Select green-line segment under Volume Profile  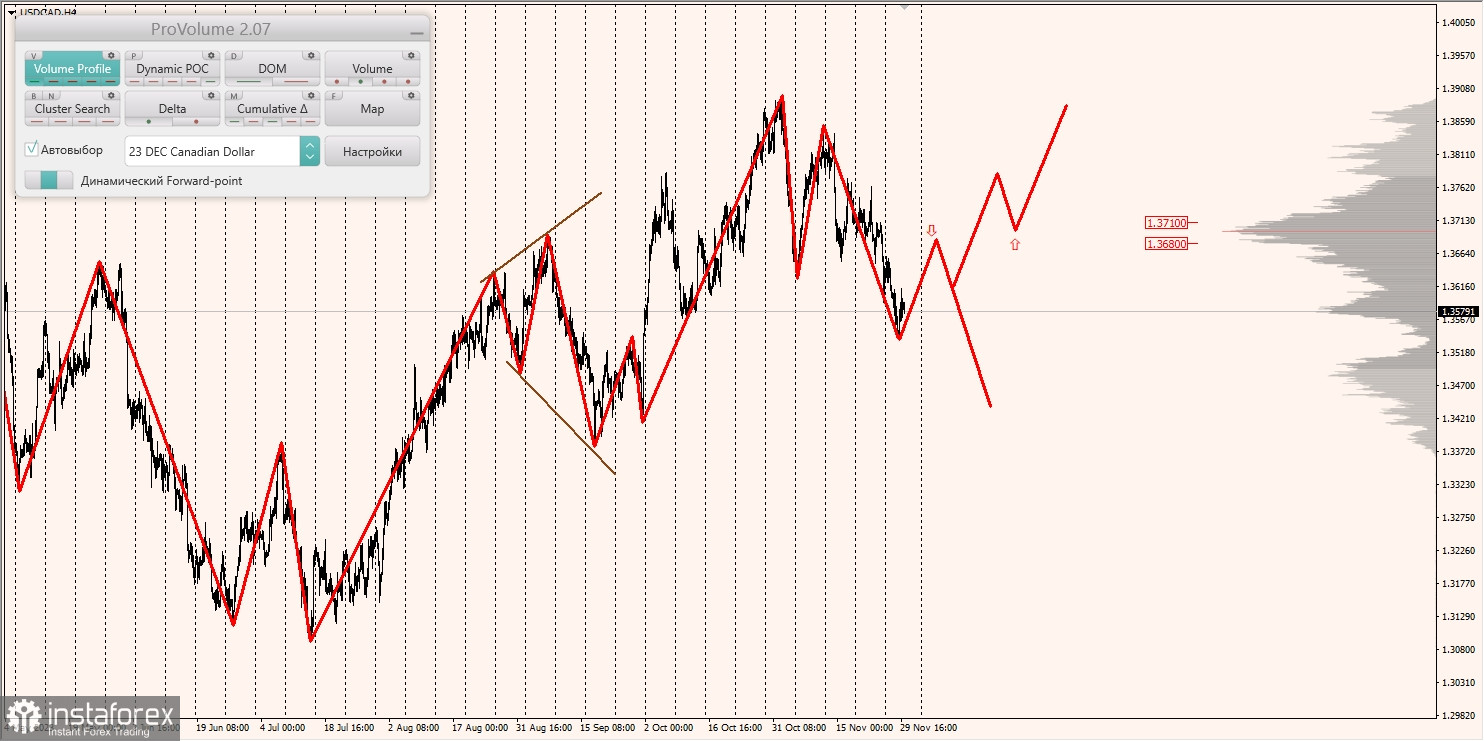pyautogui.click(x=34, y=81)
